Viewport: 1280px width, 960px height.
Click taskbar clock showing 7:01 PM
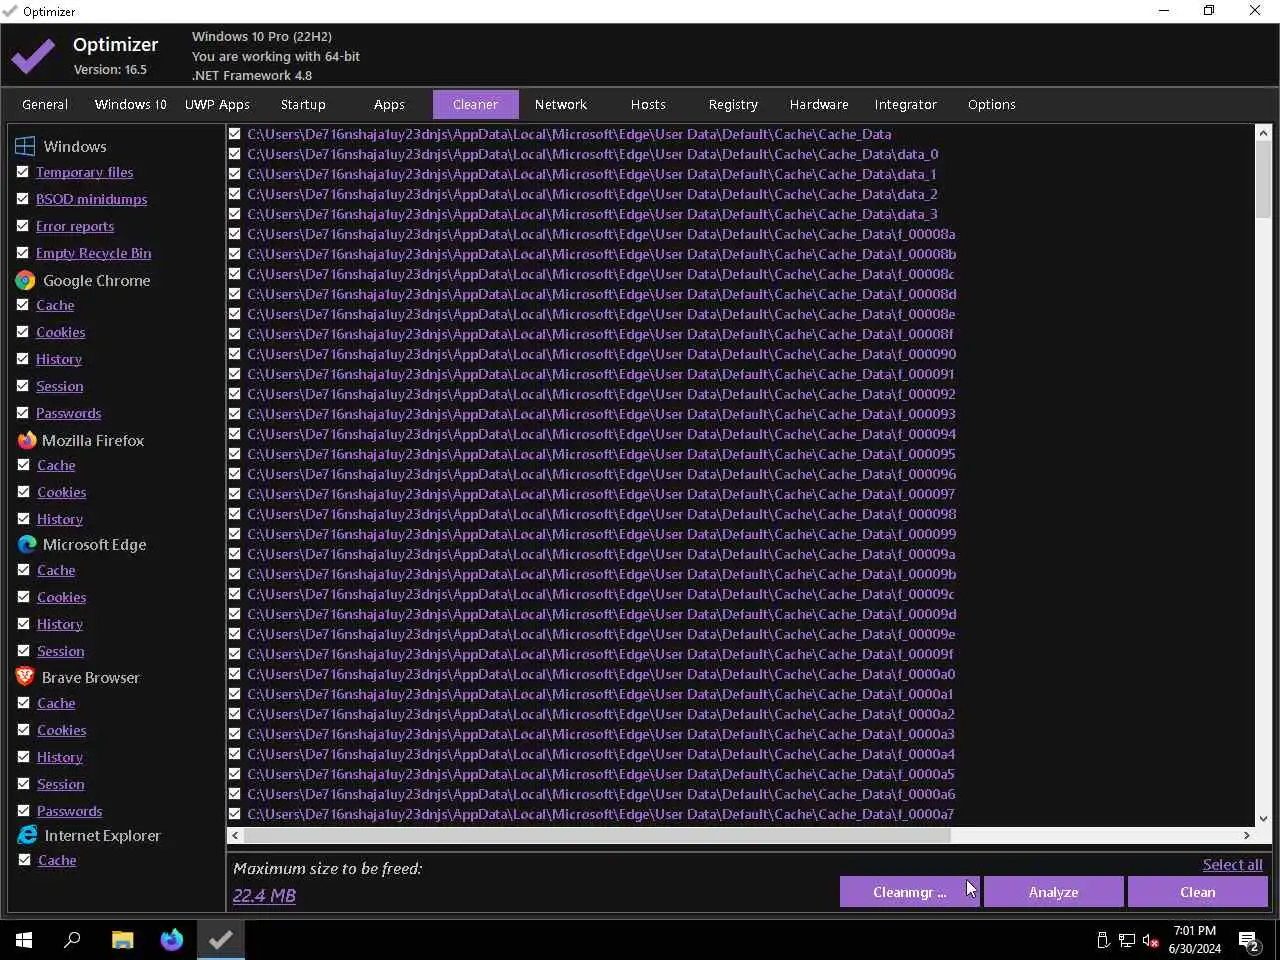coord(1195,940)
